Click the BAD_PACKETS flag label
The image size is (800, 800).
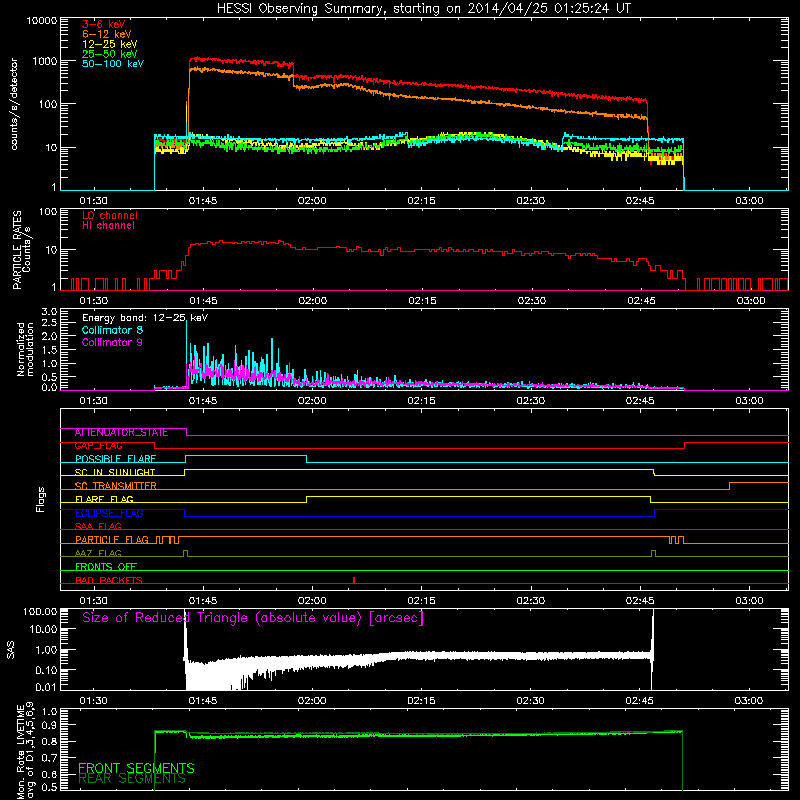109,580
